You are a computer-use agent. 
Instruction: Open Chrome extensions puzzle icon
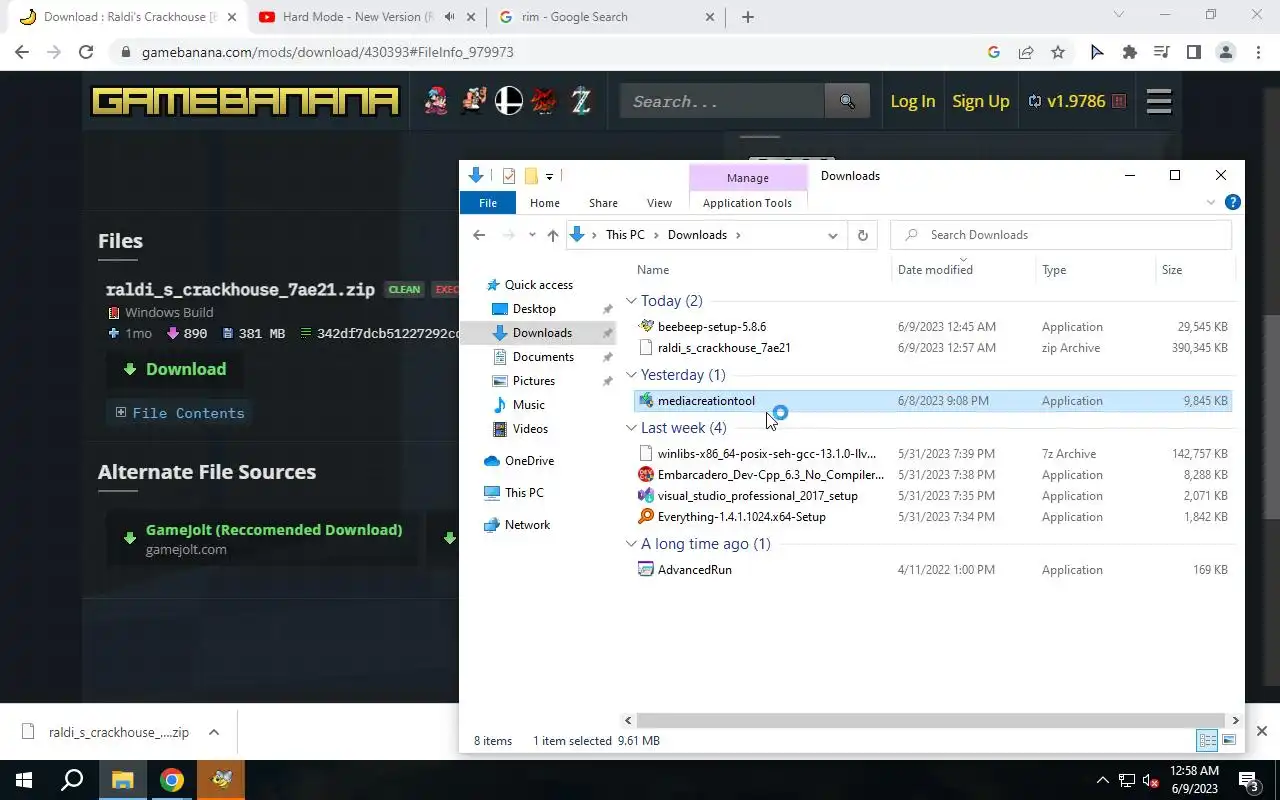click(x=1130, y=52)
